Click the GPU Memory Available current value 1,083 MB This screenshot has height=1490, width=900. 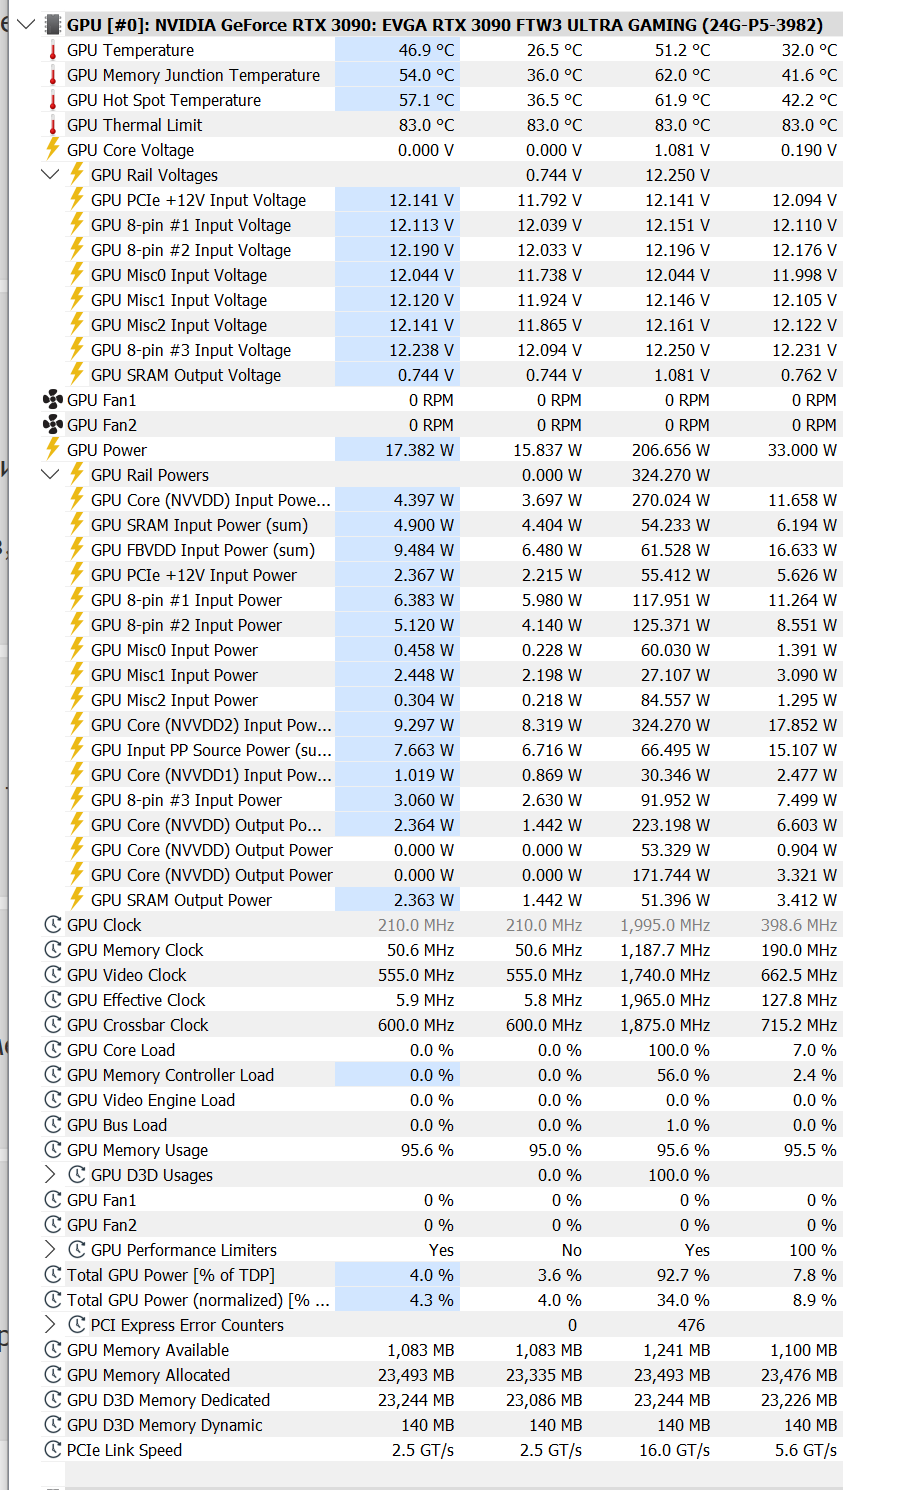point(421,1350)
